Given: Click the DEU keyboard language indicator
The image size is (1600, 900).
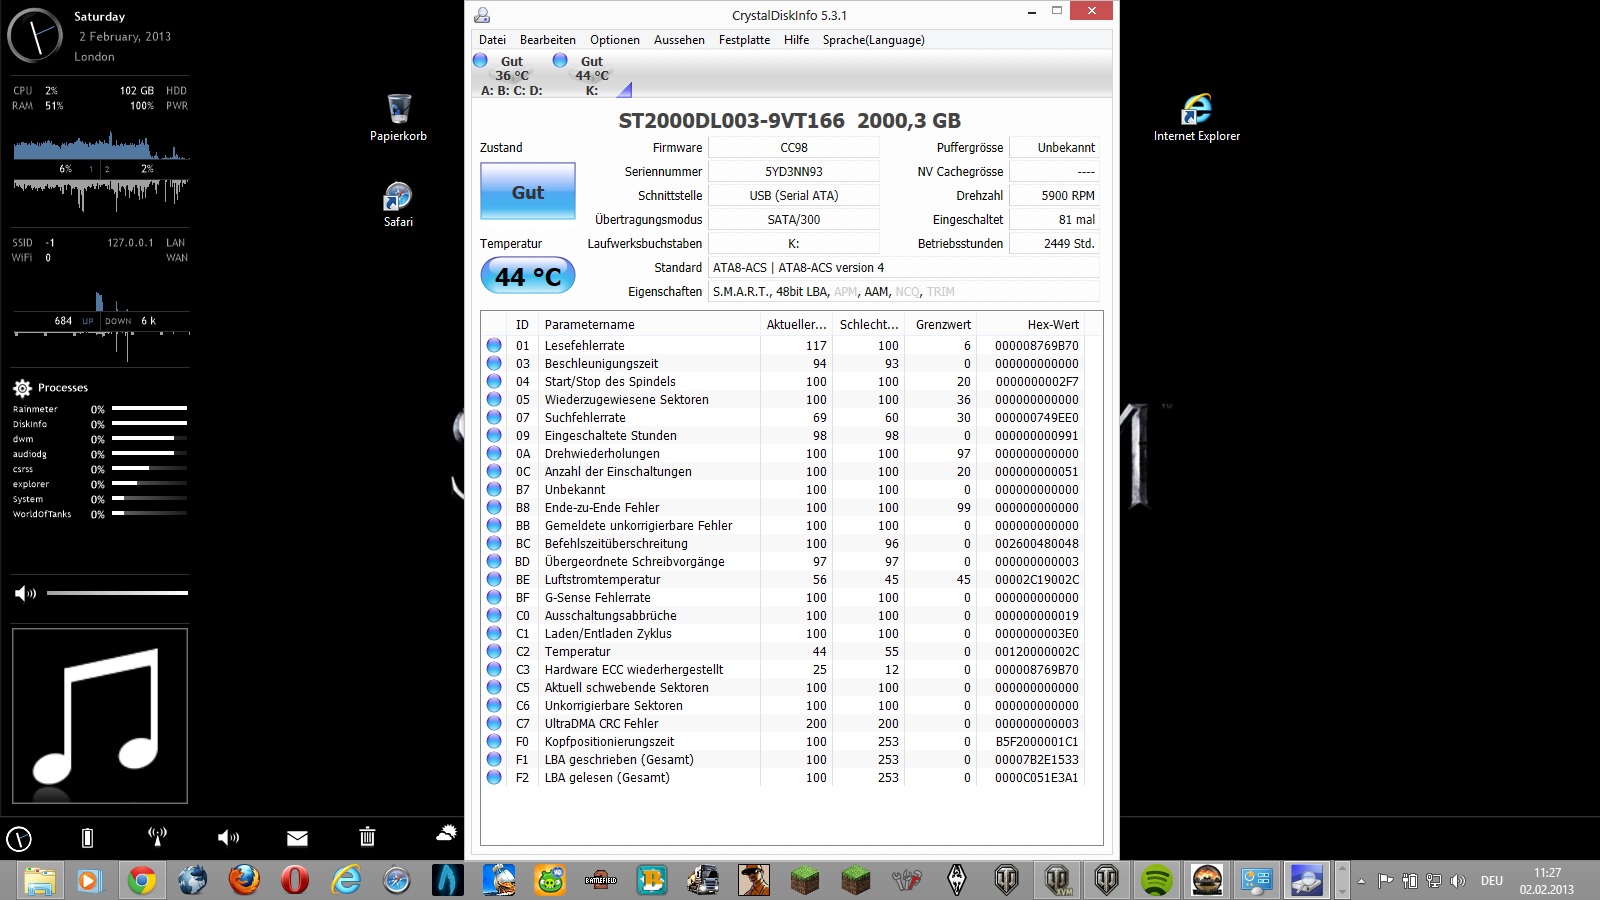Looking at the screenshot, I should [1492, 881].
